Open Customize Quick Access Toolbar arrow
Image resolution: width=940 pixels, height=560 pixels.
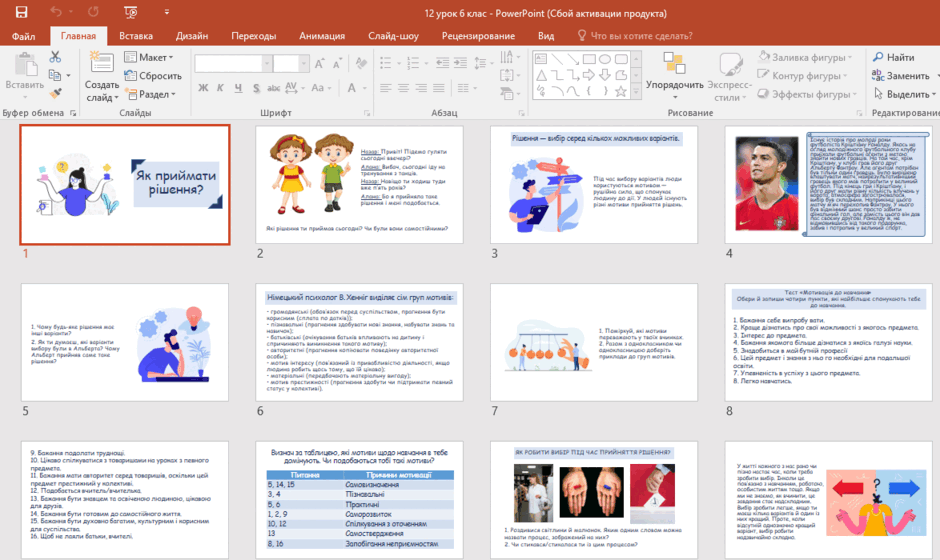166,12
